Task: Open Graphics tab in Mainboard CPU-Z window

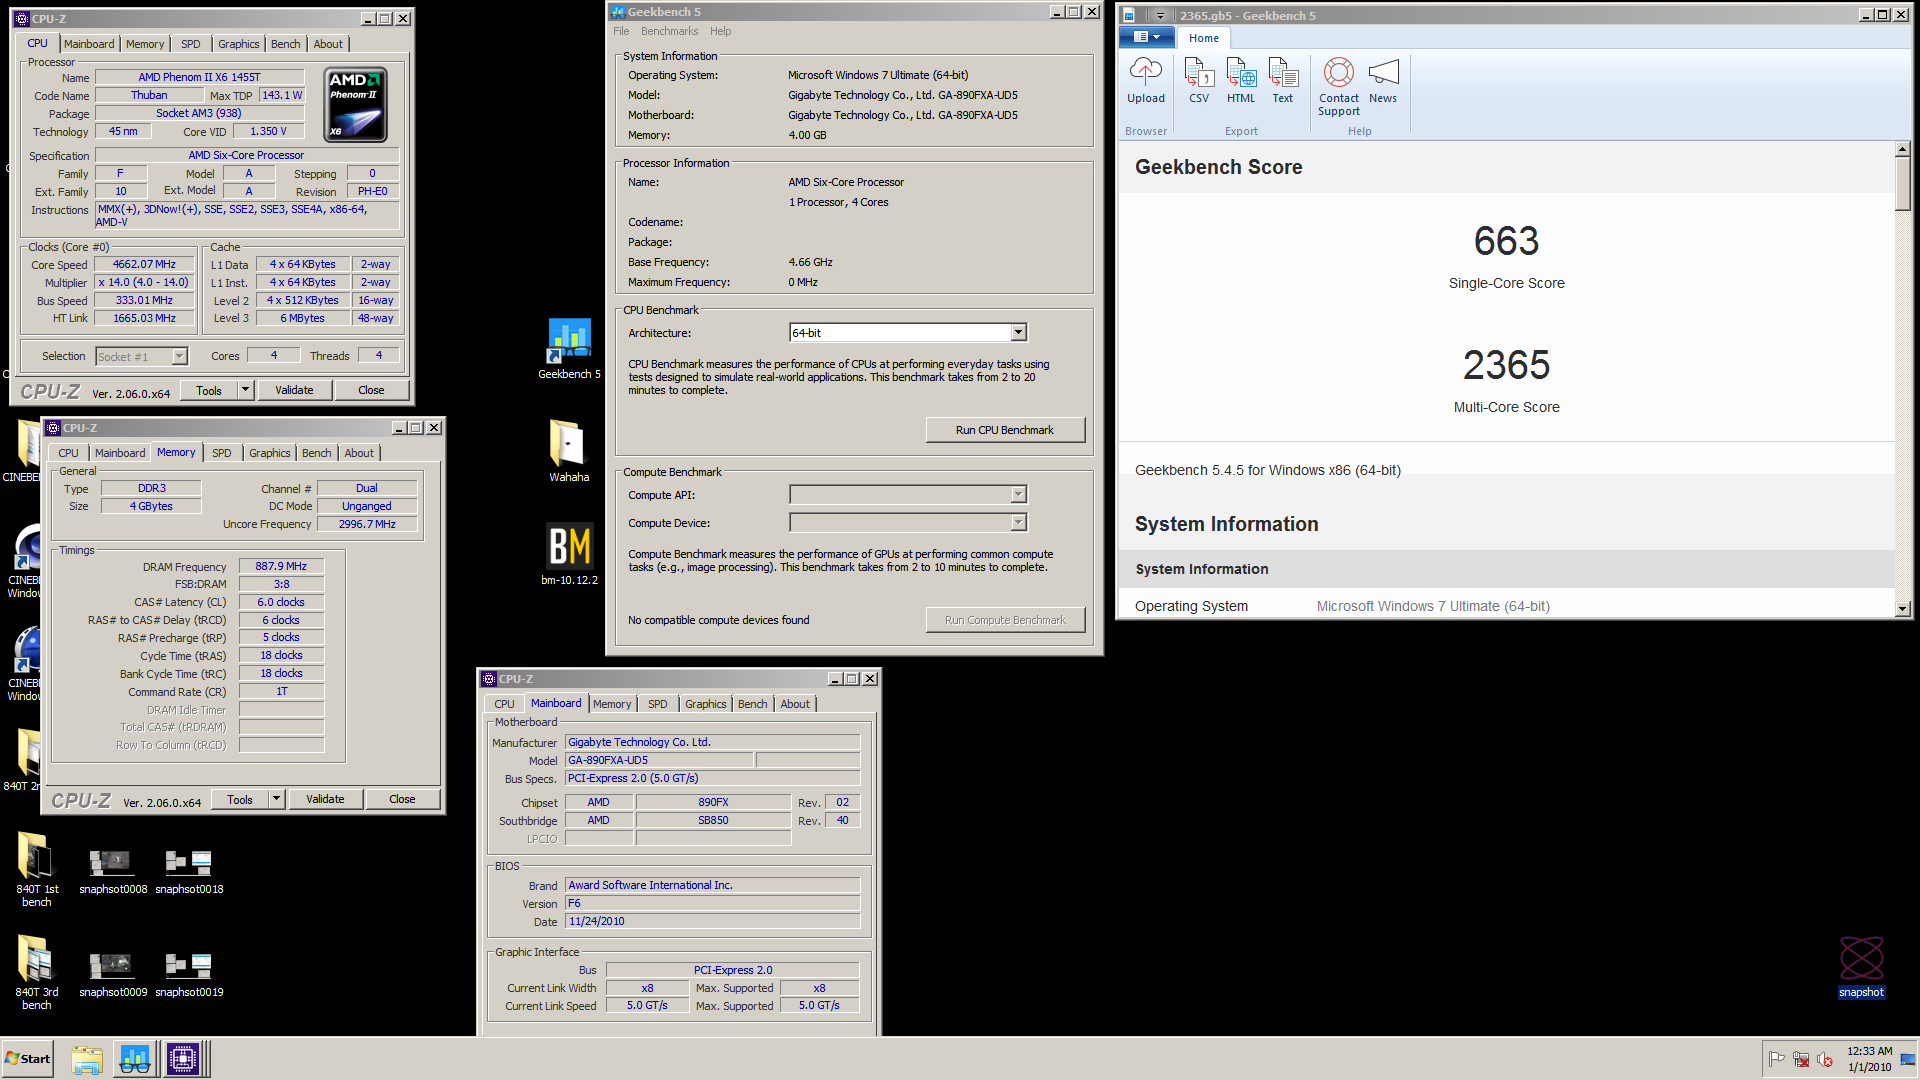Action: 705,704
